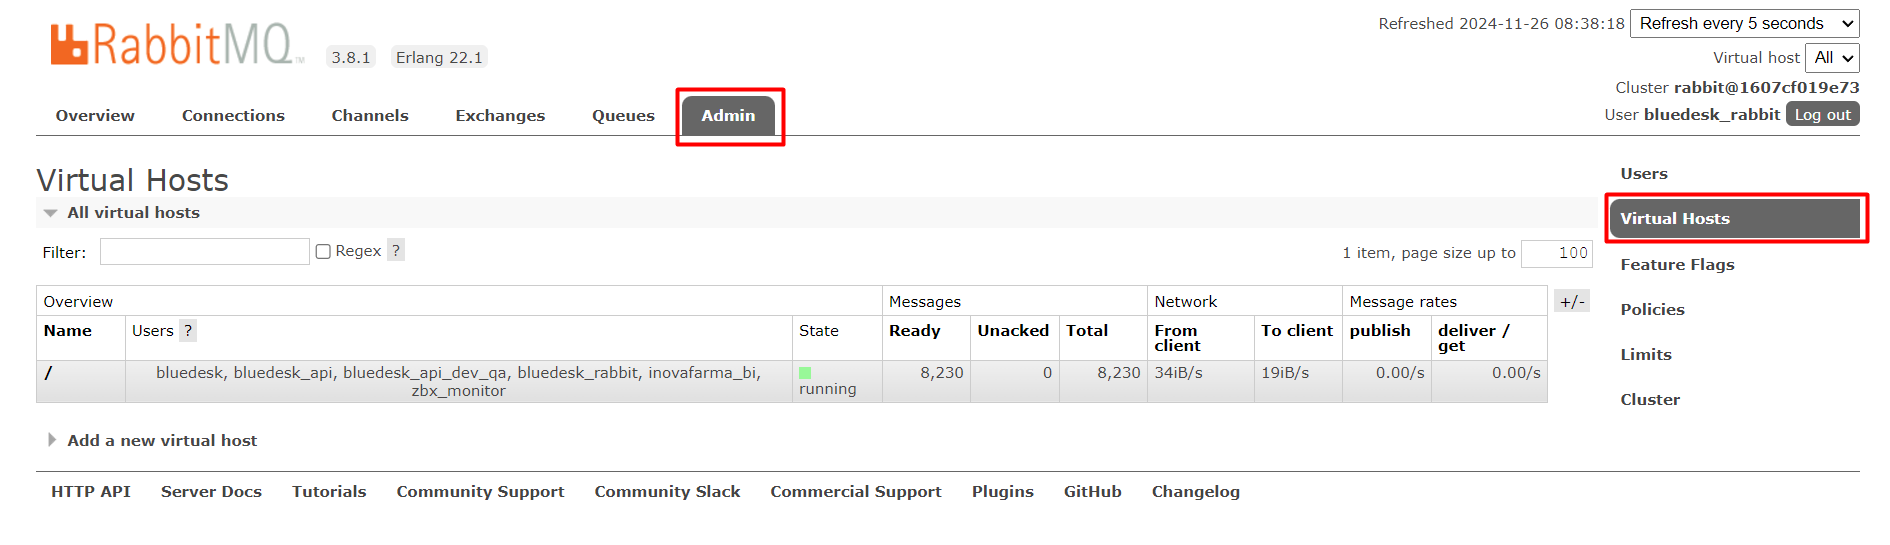Viewport: 1890px width, 545px height.
Task: Click the publish column header
Action: (1379, 330)
